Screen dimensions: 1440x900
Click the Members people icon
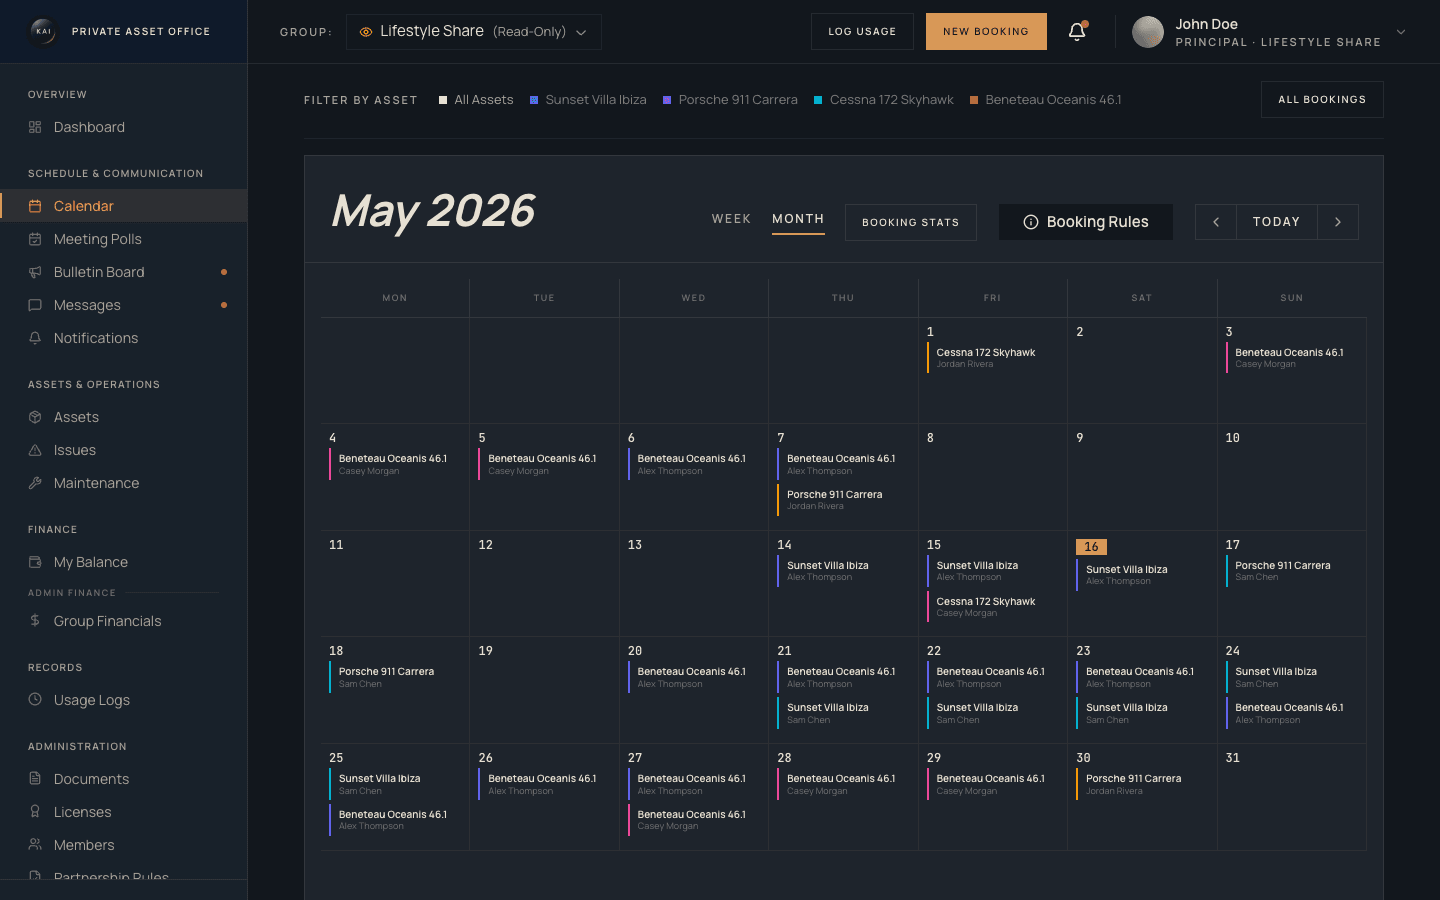[35, 845]
